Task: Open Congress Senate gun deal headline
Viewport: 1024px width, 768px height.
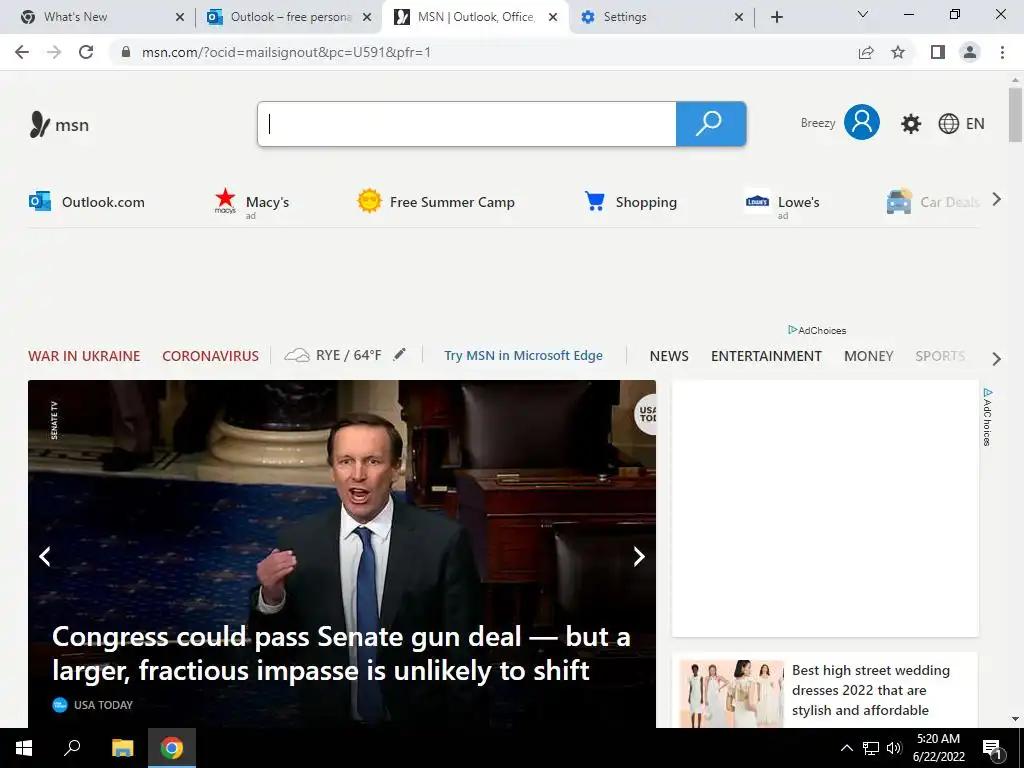Action: coord(341,653)
